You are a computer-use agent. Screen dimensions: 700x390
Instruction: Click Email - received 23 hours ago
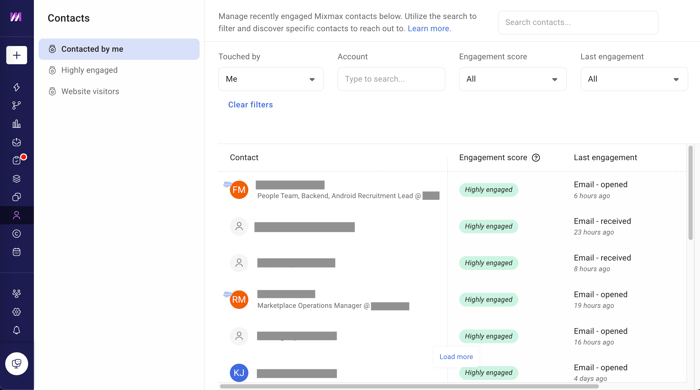[x=602, y=226]
